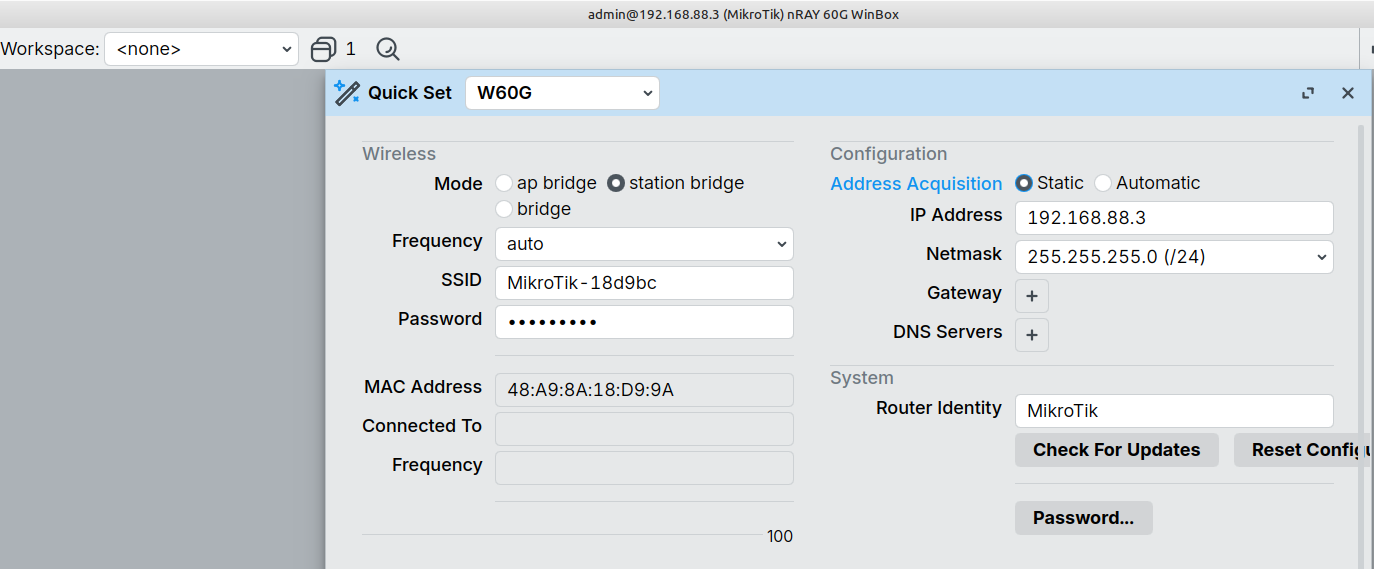Open the Netmask dropdown
Screen dimensions: 1374x569
click(1174, 257)
